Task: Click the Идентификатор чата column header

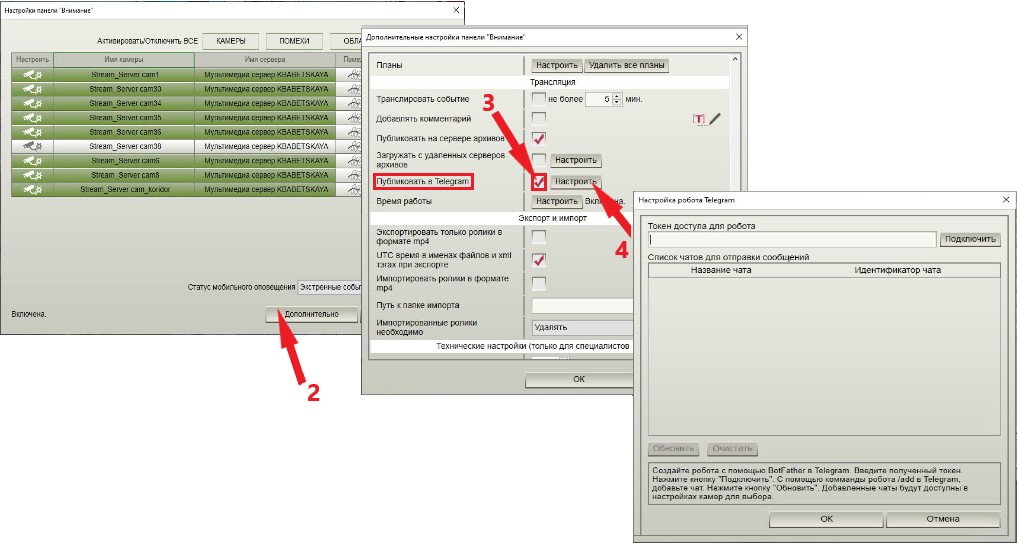Action: (x=897, y=270)
